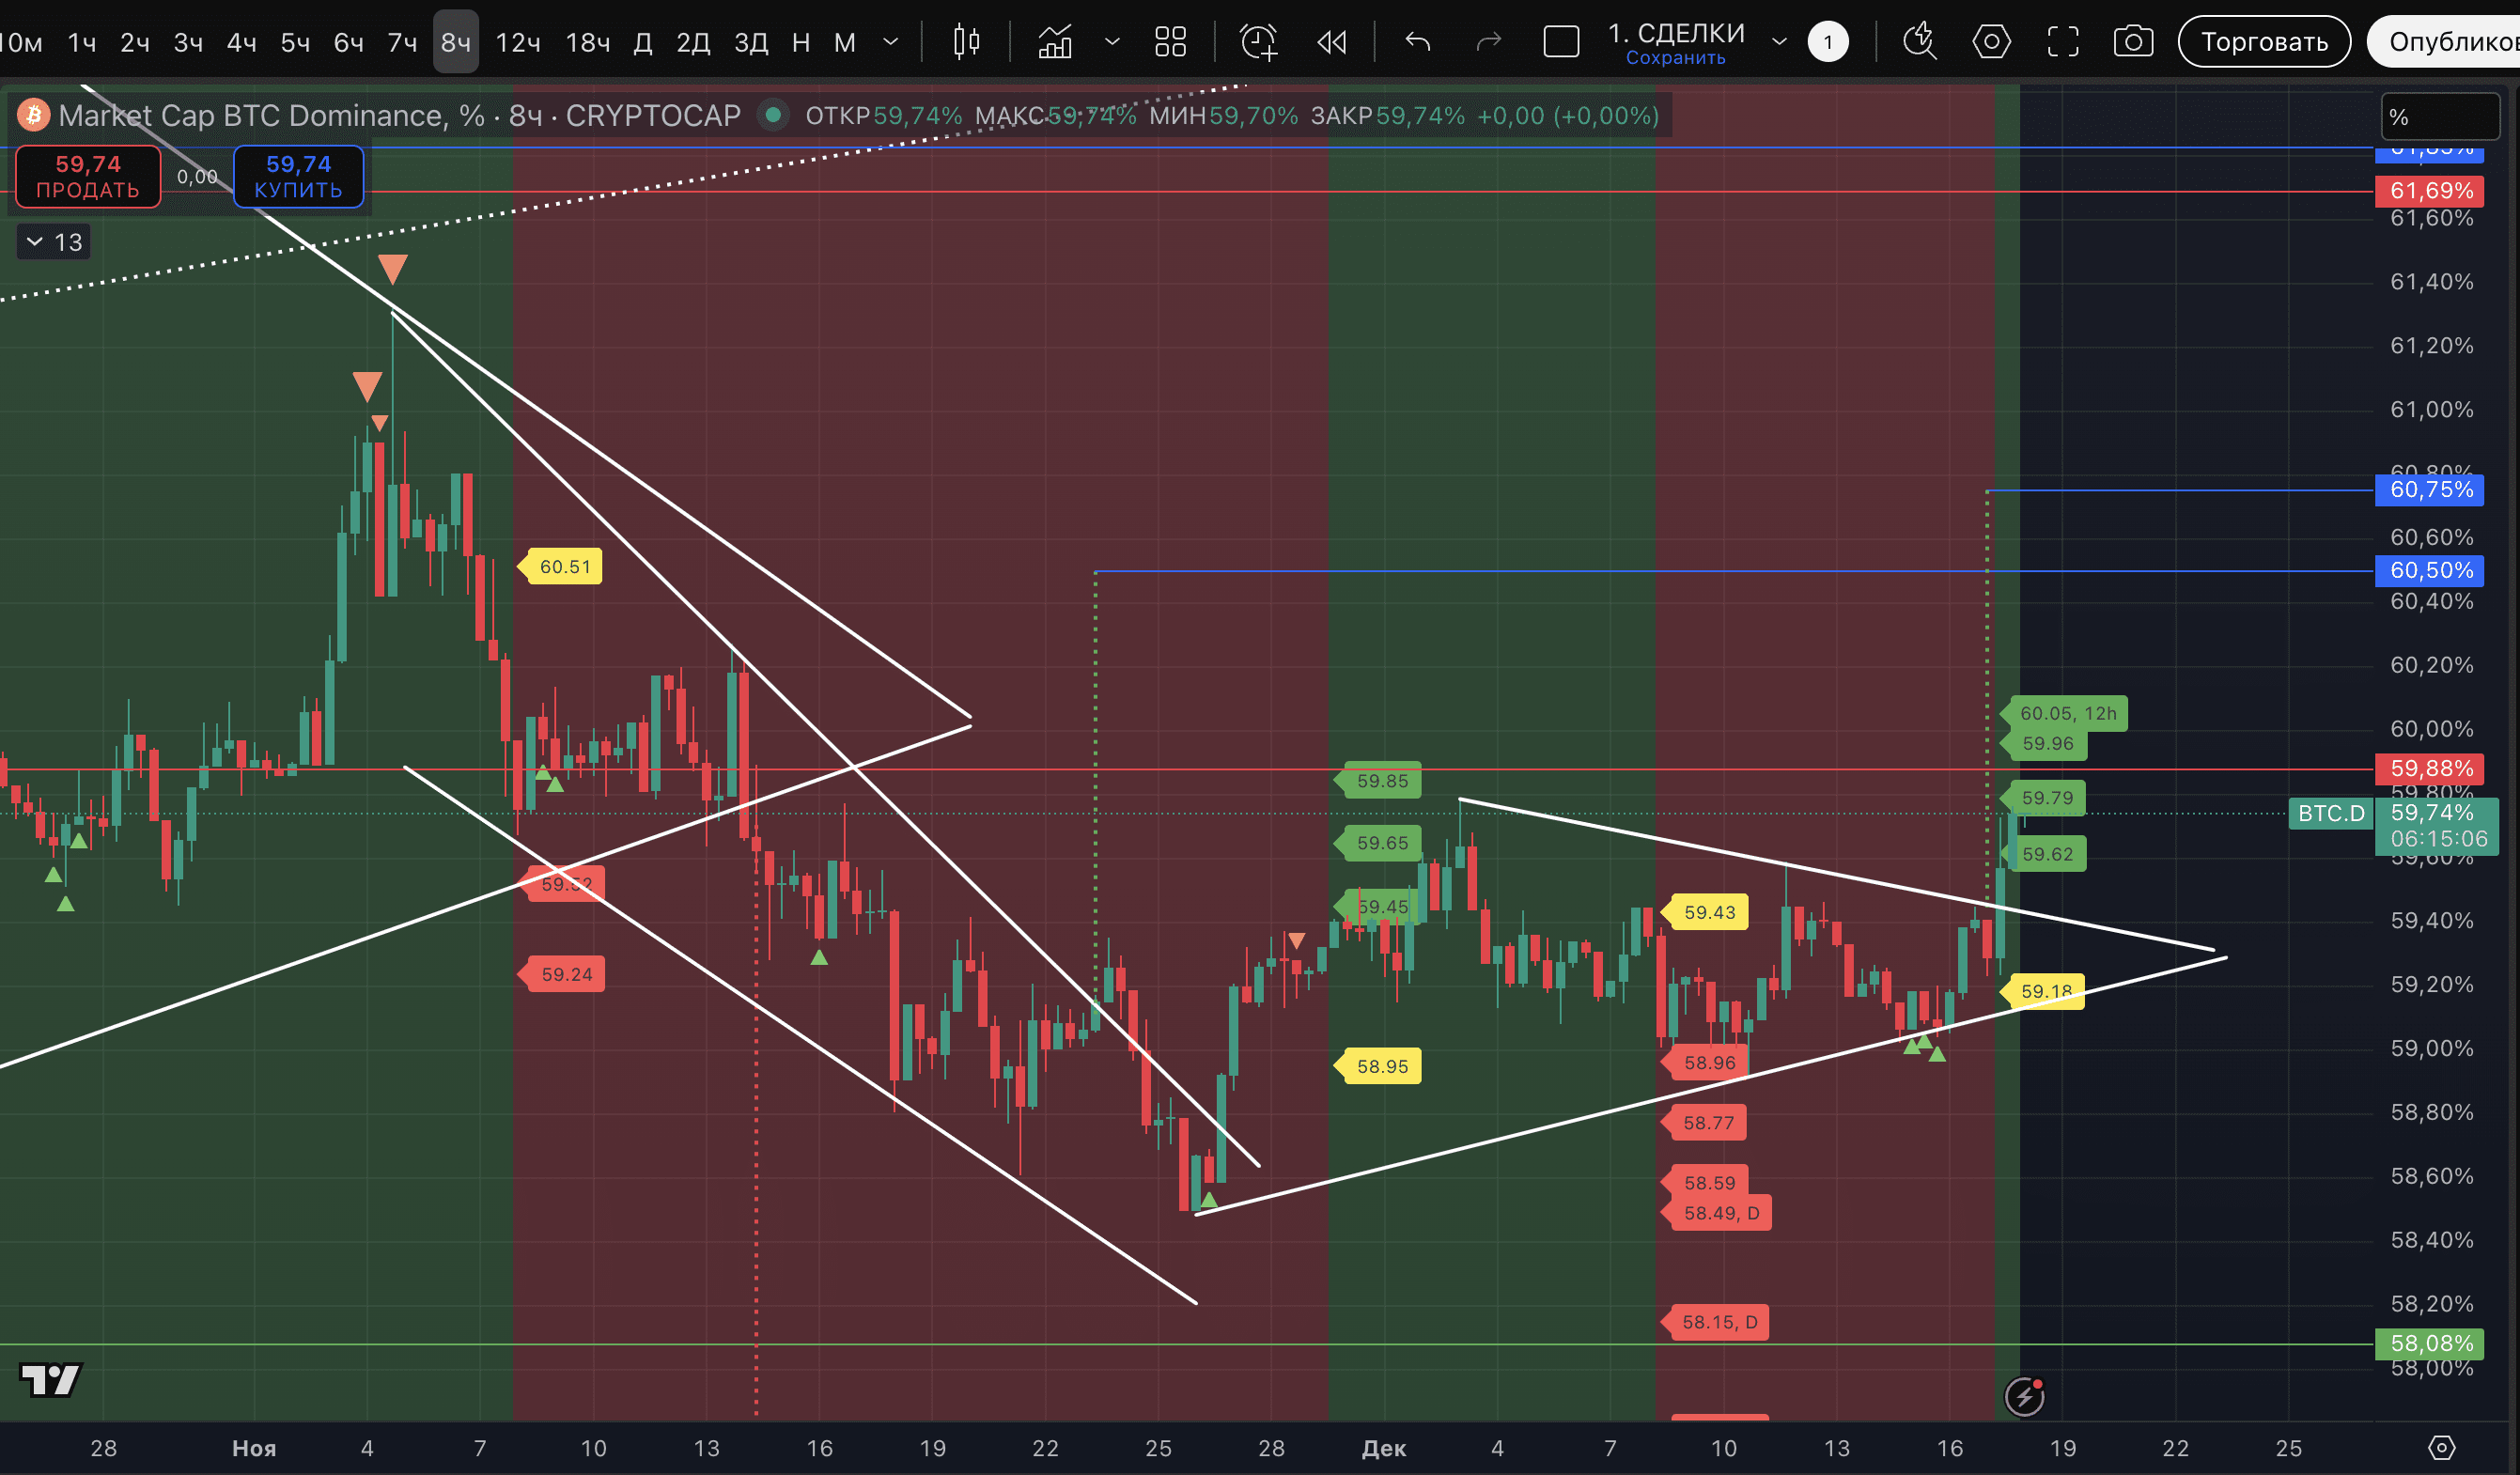Undo the last chart action
The image size is (2520, 1475).
pos(1418,42)
